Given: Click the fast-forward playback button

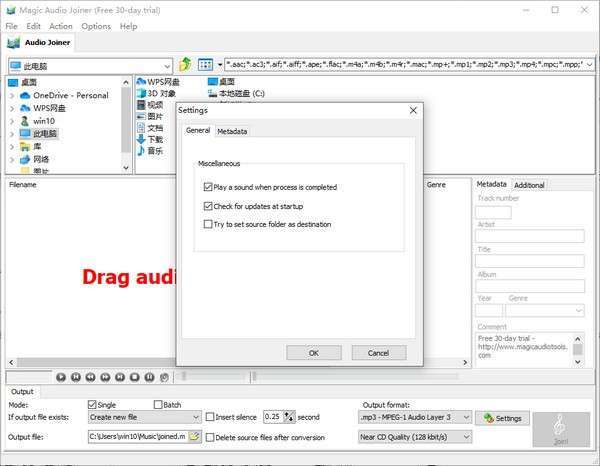Looking at the screenshot, I should 105,377.
